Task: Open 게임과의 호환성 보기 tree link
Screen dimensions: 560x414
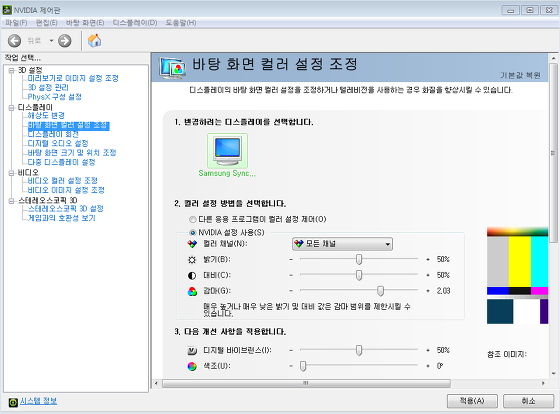Action: 61,218
